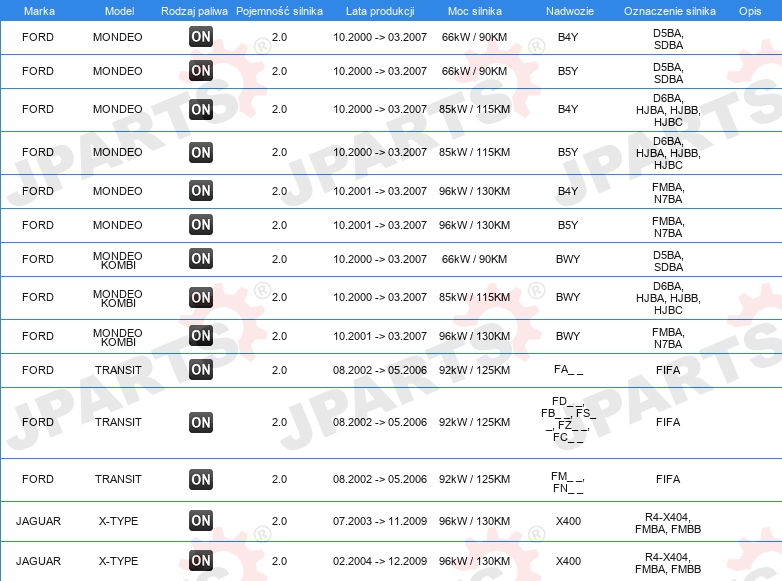Select ON icon in Transit FA__ row

(x=201, y=370)
